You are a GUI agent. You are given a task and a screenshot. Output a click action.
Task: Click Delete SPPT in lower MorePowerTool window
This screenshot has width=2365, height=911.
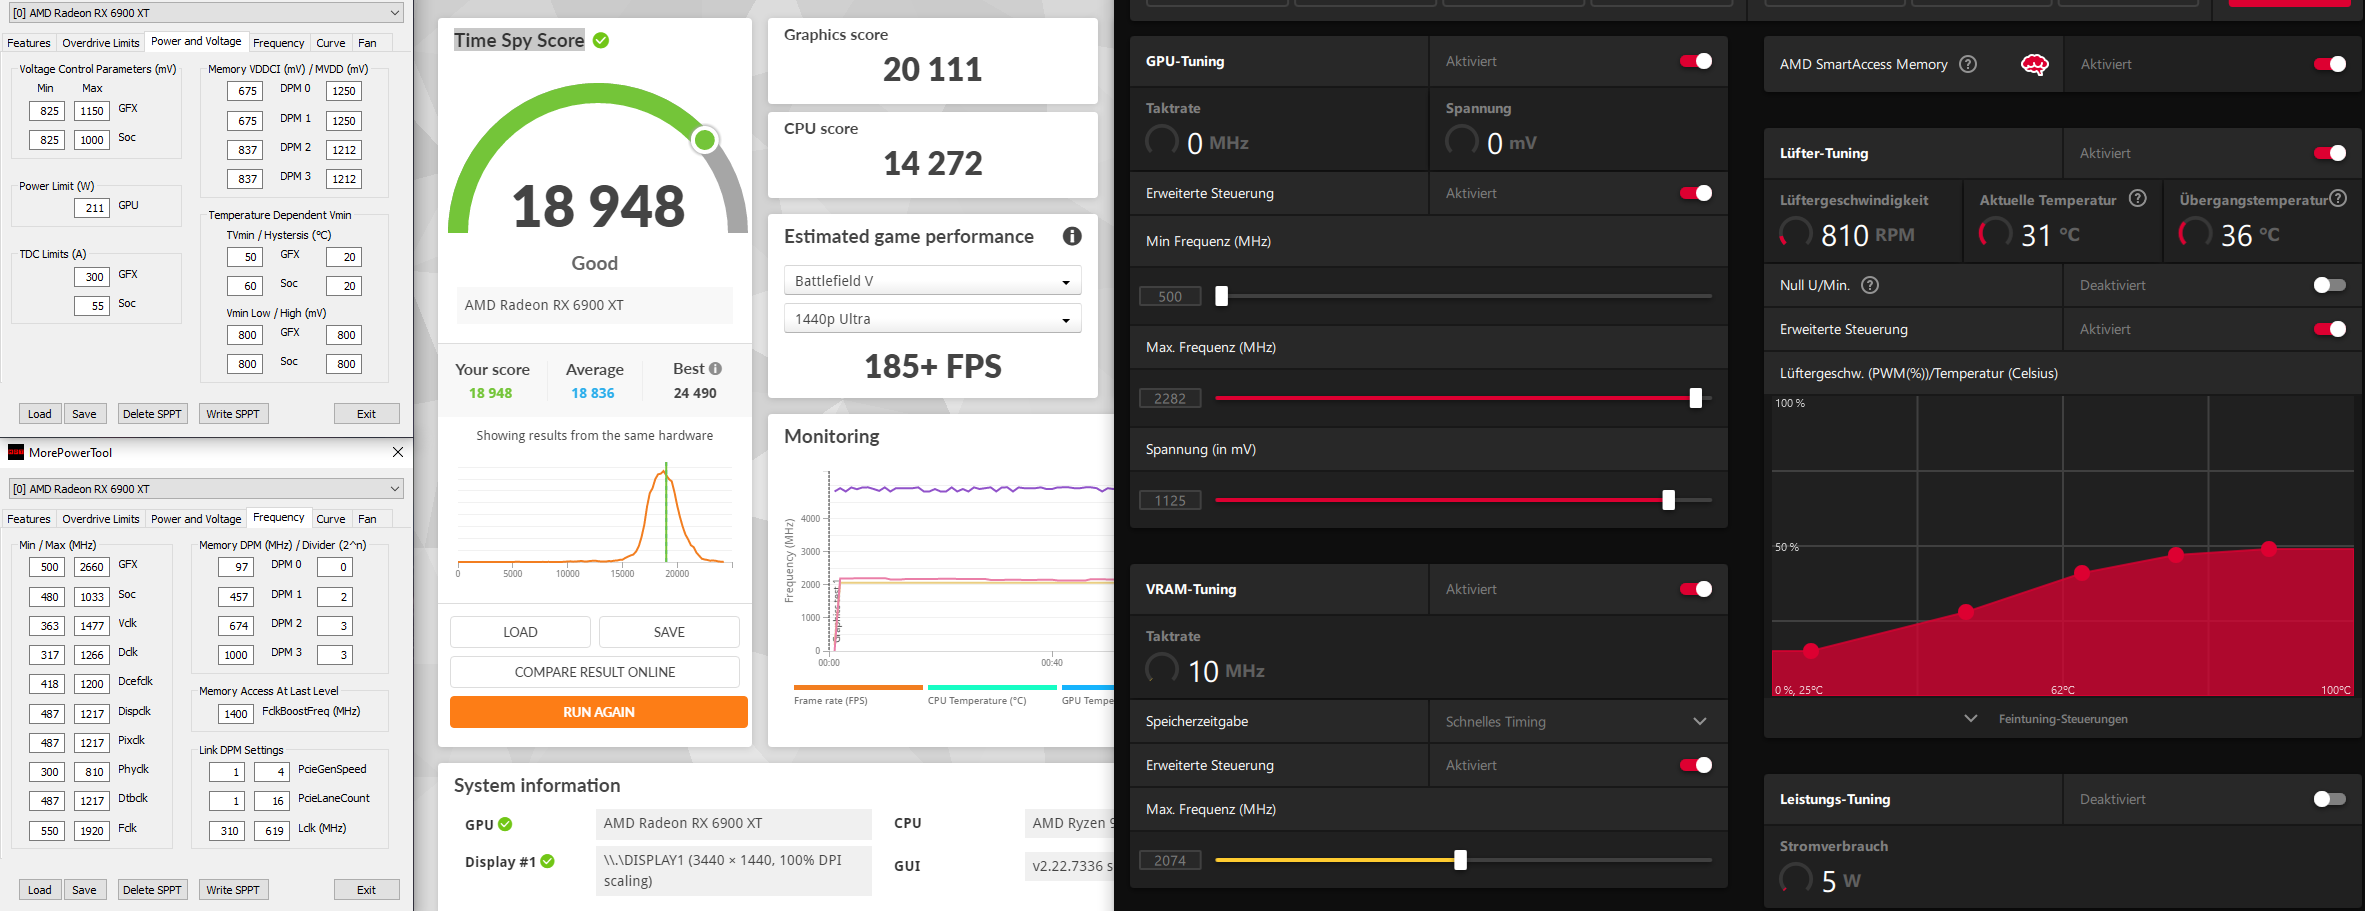[152, 890]
